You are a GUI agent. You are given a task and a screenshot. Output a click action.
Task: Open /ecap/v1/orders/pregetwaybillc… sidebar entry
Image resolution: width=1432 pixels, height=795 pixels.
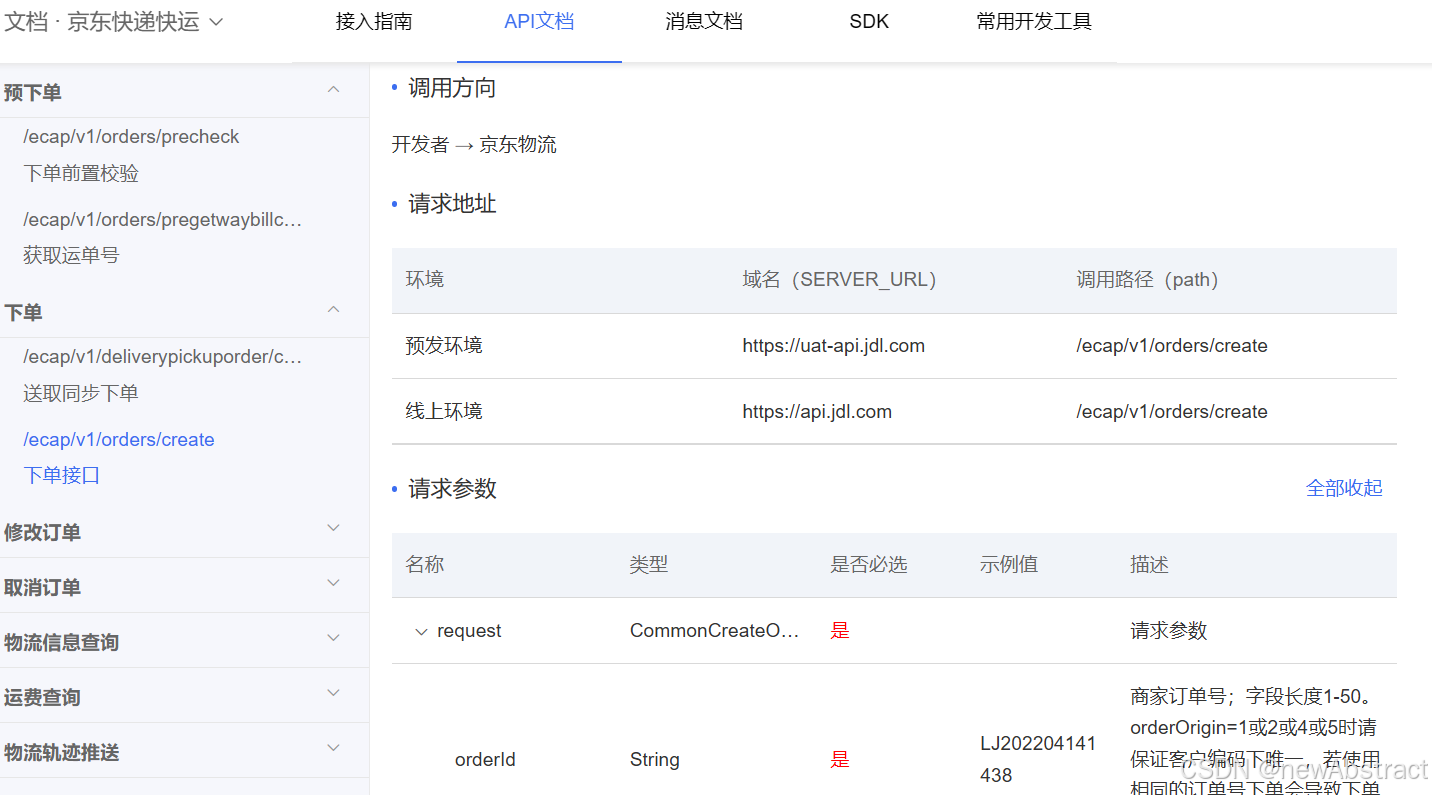coord(162,219)
